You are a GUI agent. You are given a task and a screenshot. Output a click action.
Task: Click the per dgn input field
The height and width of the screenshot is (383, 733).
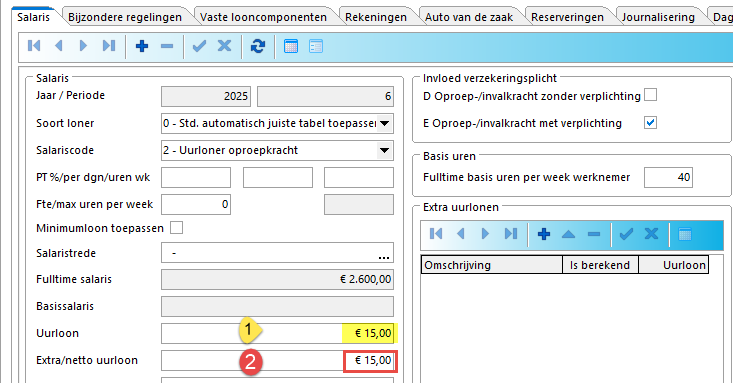(x=278, y=178)
